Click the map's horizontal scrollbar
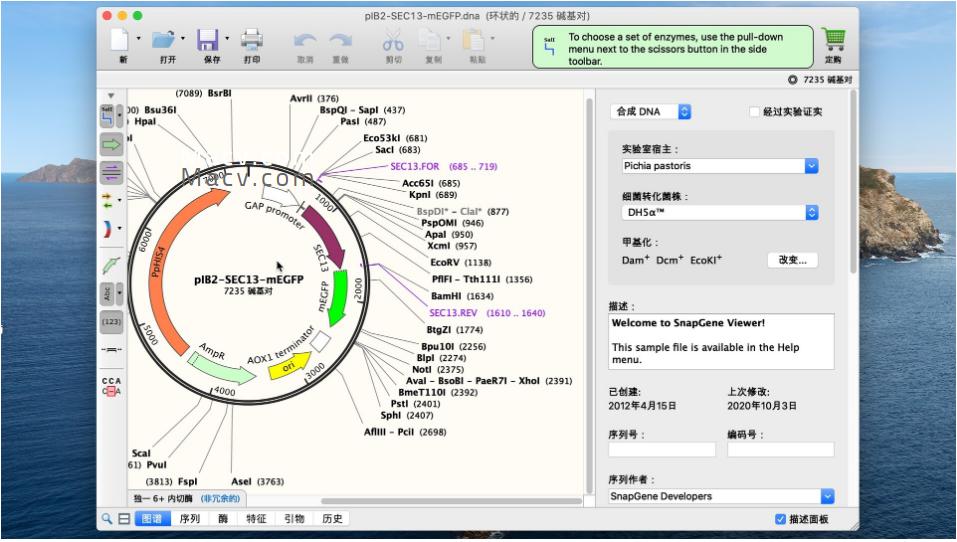 pyautogui.click(x=450, y=502)
